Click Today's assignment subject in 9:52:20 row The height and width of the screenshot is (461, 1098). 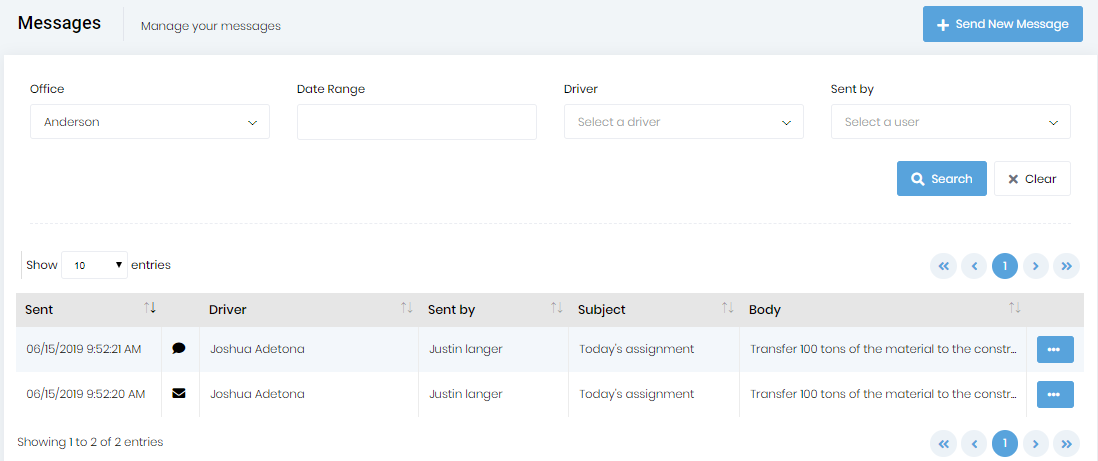click(x=637, y=394)
